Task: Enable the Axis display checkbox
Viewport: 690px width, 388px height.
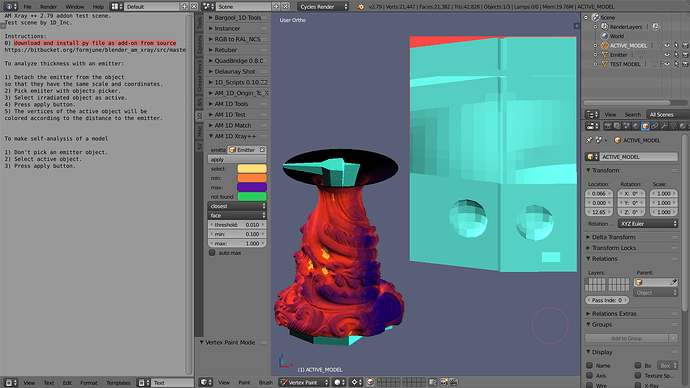Action: [590, 375]
